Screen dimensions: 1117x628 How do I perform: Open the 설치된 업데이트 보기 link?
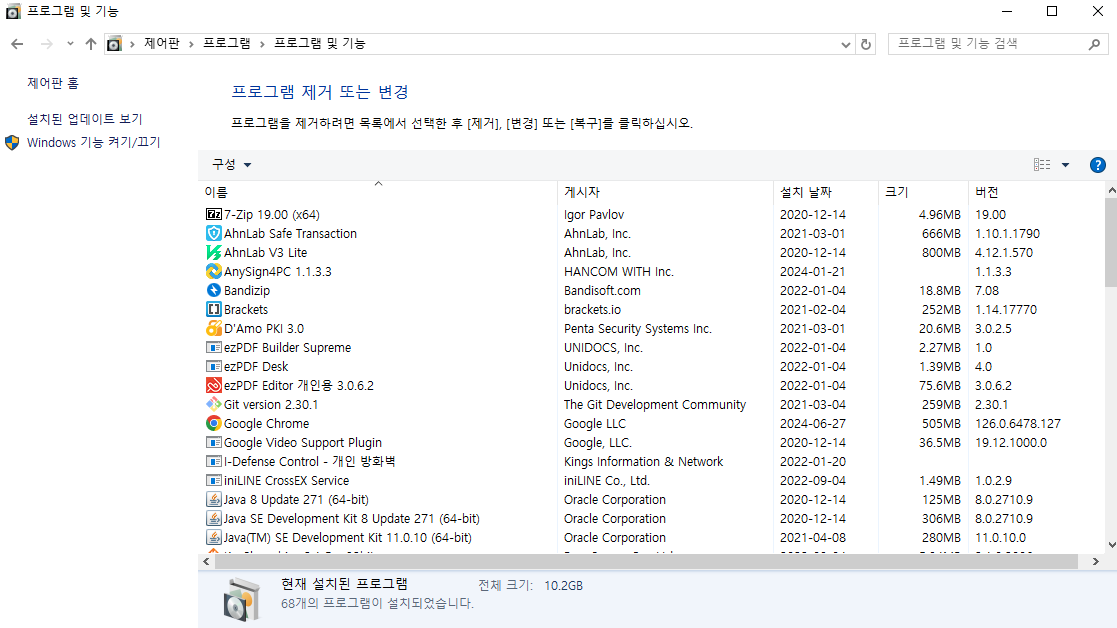coord(85,119)
